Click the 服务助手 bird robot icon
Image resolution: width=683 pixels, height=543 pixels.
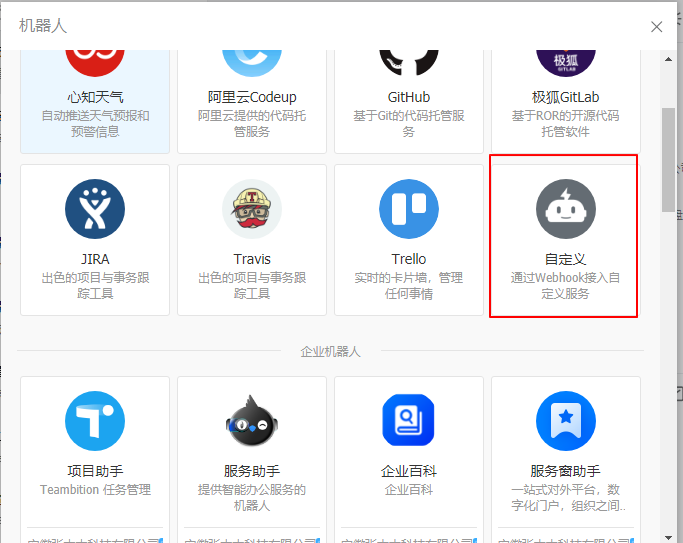click(252, 421)
